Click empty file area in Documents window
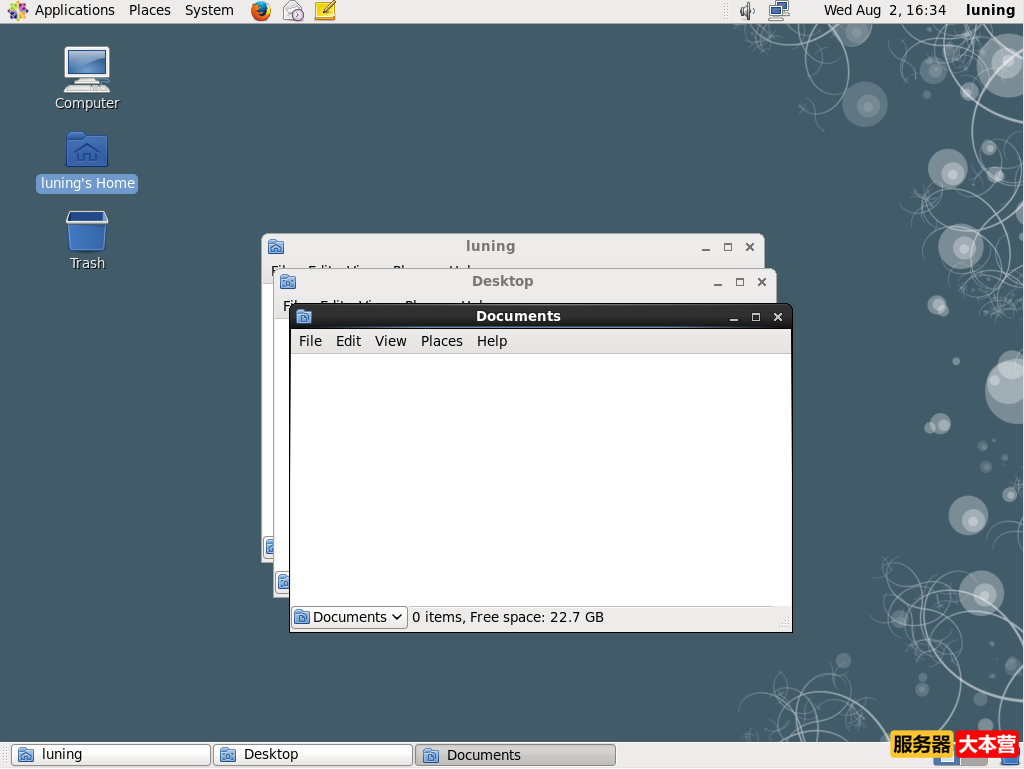The height and width of the screenshot is (769, 1024). coord(540,480)
